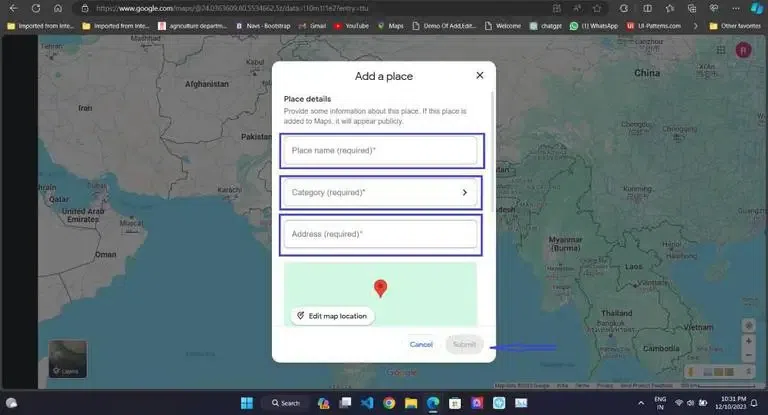Viewport: 768px width, 415px height.
Task: Reload the page with refresh icon
Action: [x=36, y=8]
